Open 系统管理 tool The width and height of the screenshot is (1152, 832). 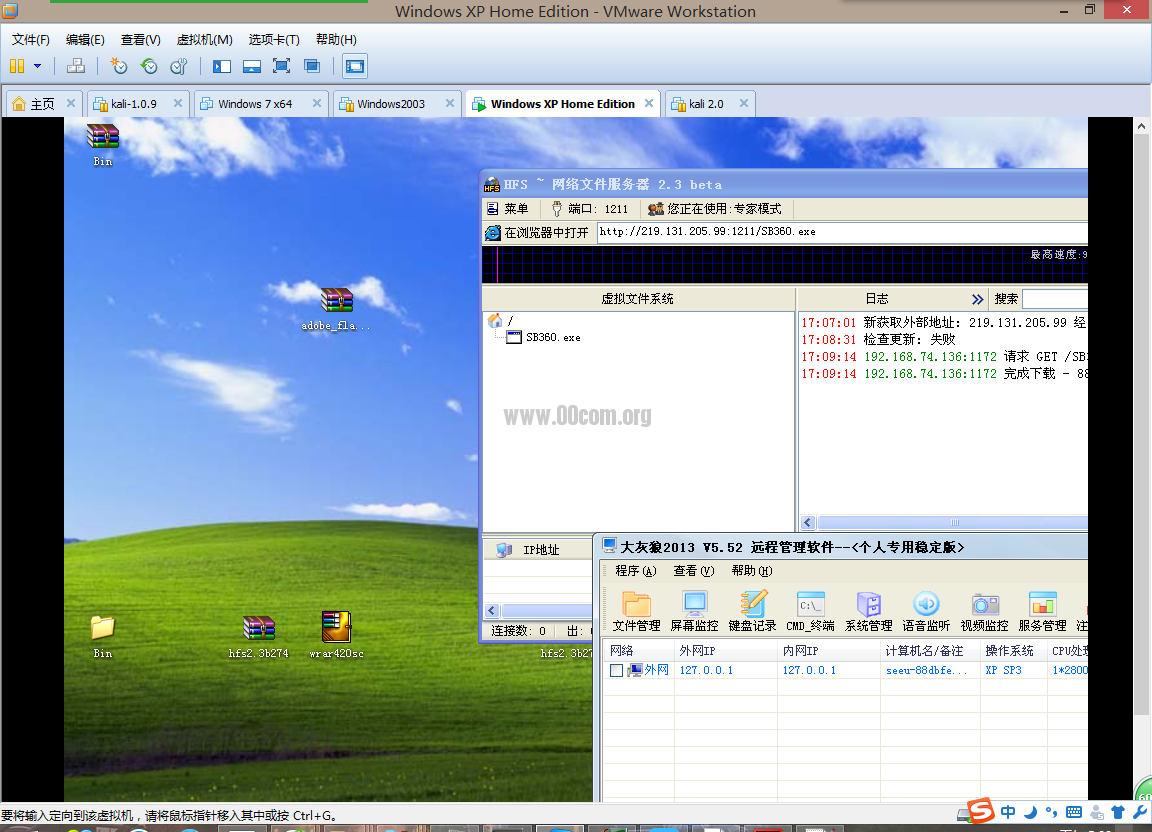[868, 611]
